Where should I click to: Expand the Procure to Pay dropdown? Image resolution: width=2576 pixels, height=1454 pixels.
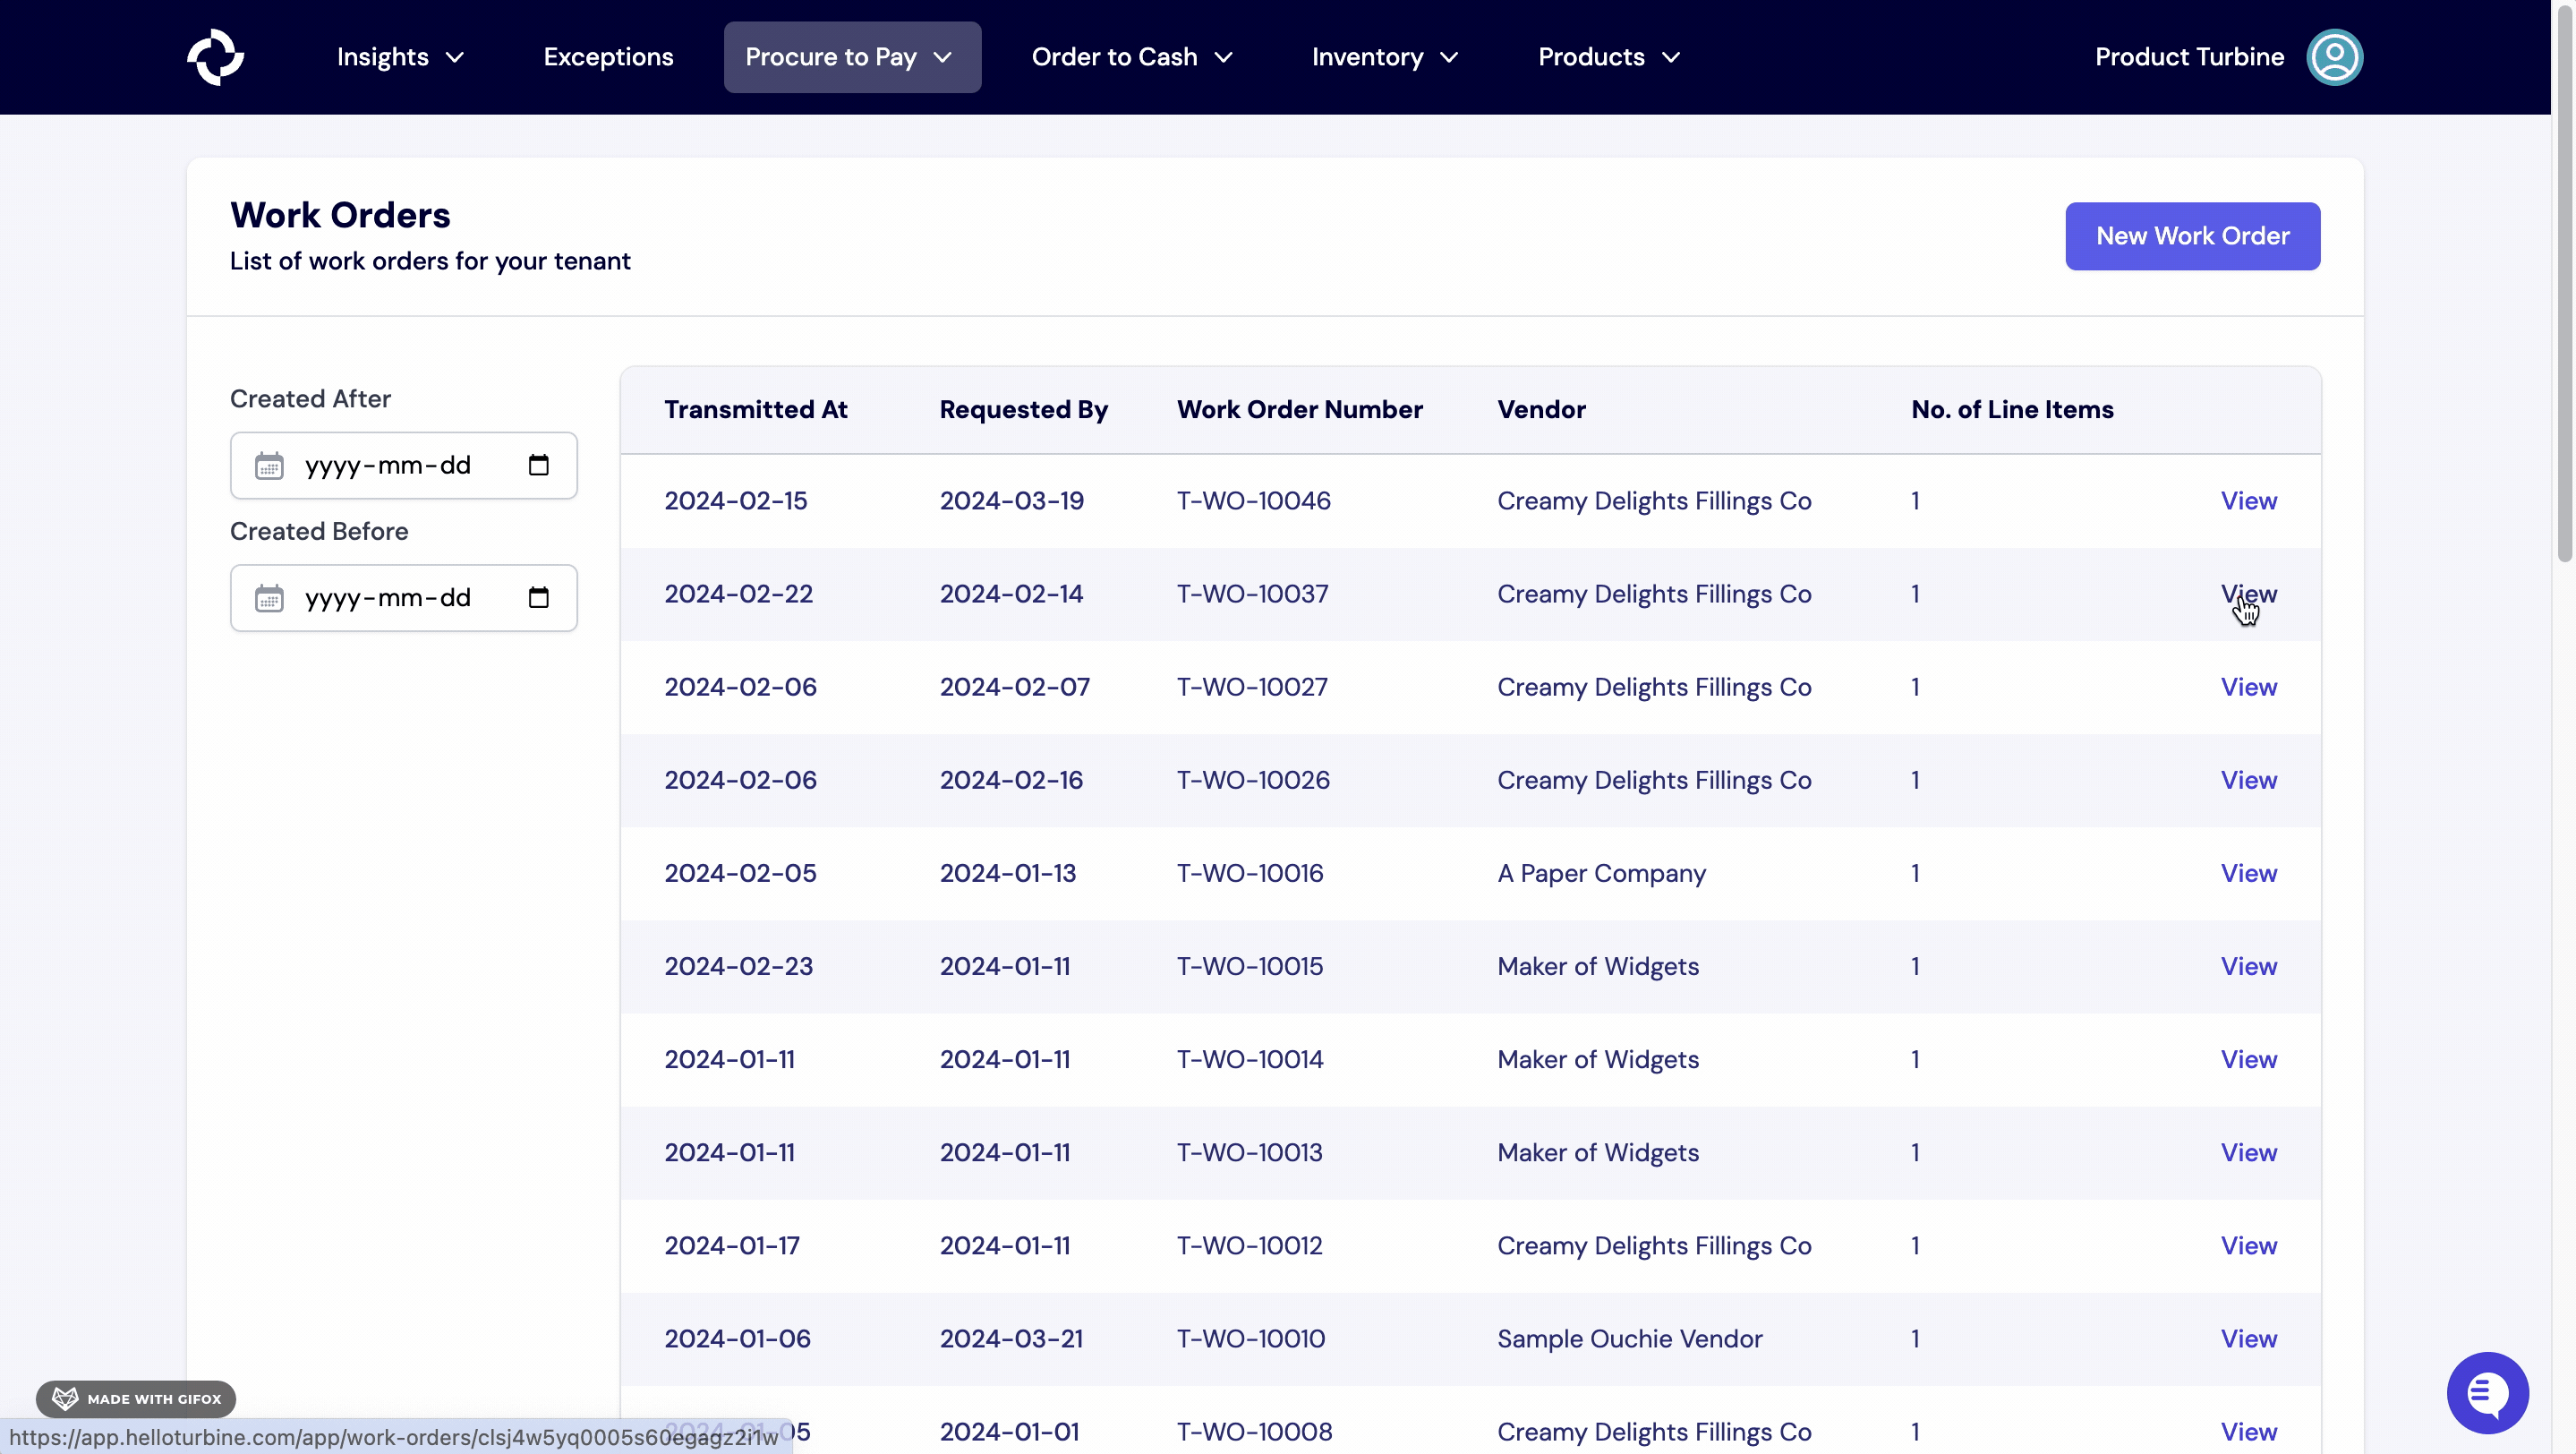tap(851, 57)
